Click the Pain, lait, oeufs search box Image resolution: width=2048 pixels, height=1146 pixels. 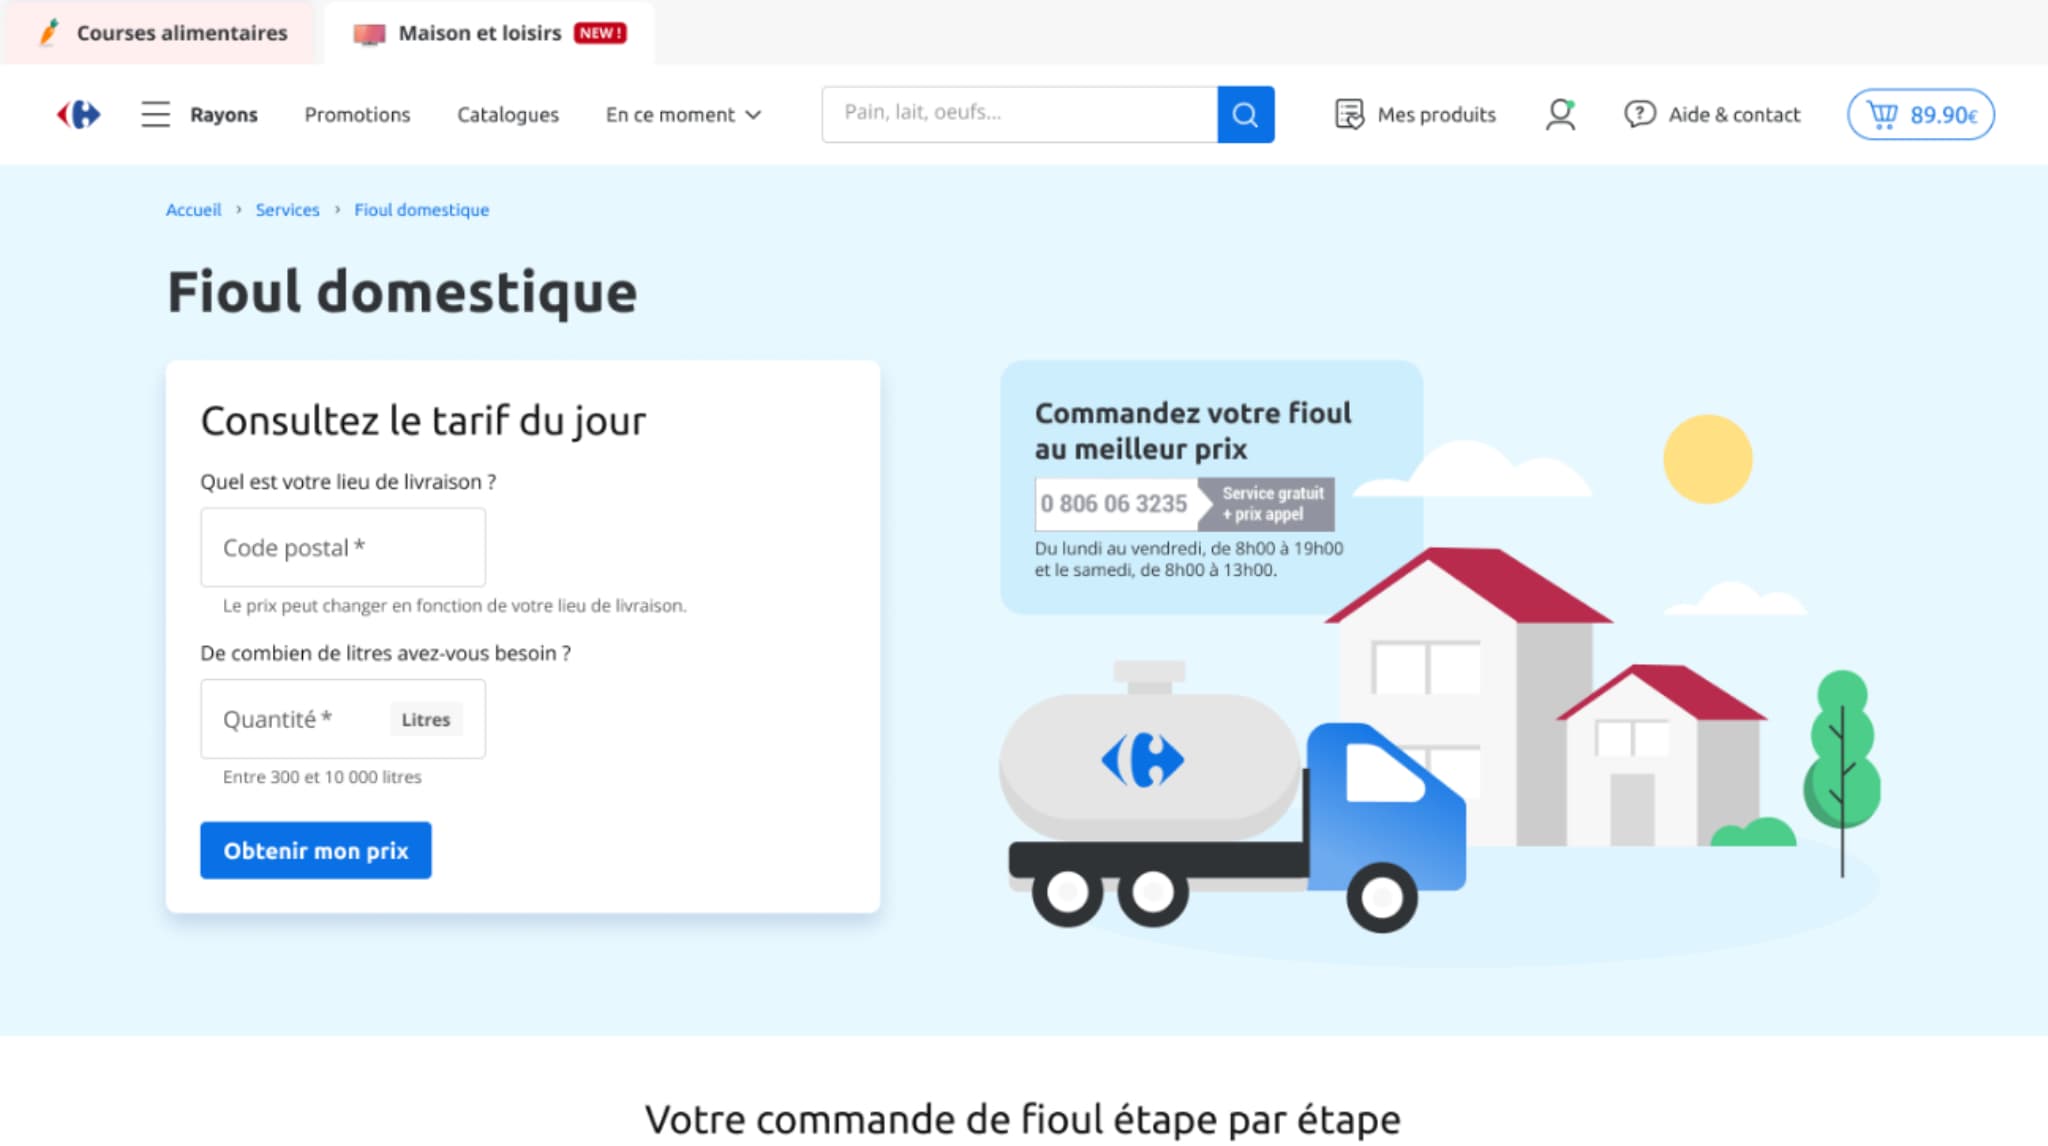[x=1018, y=114]
